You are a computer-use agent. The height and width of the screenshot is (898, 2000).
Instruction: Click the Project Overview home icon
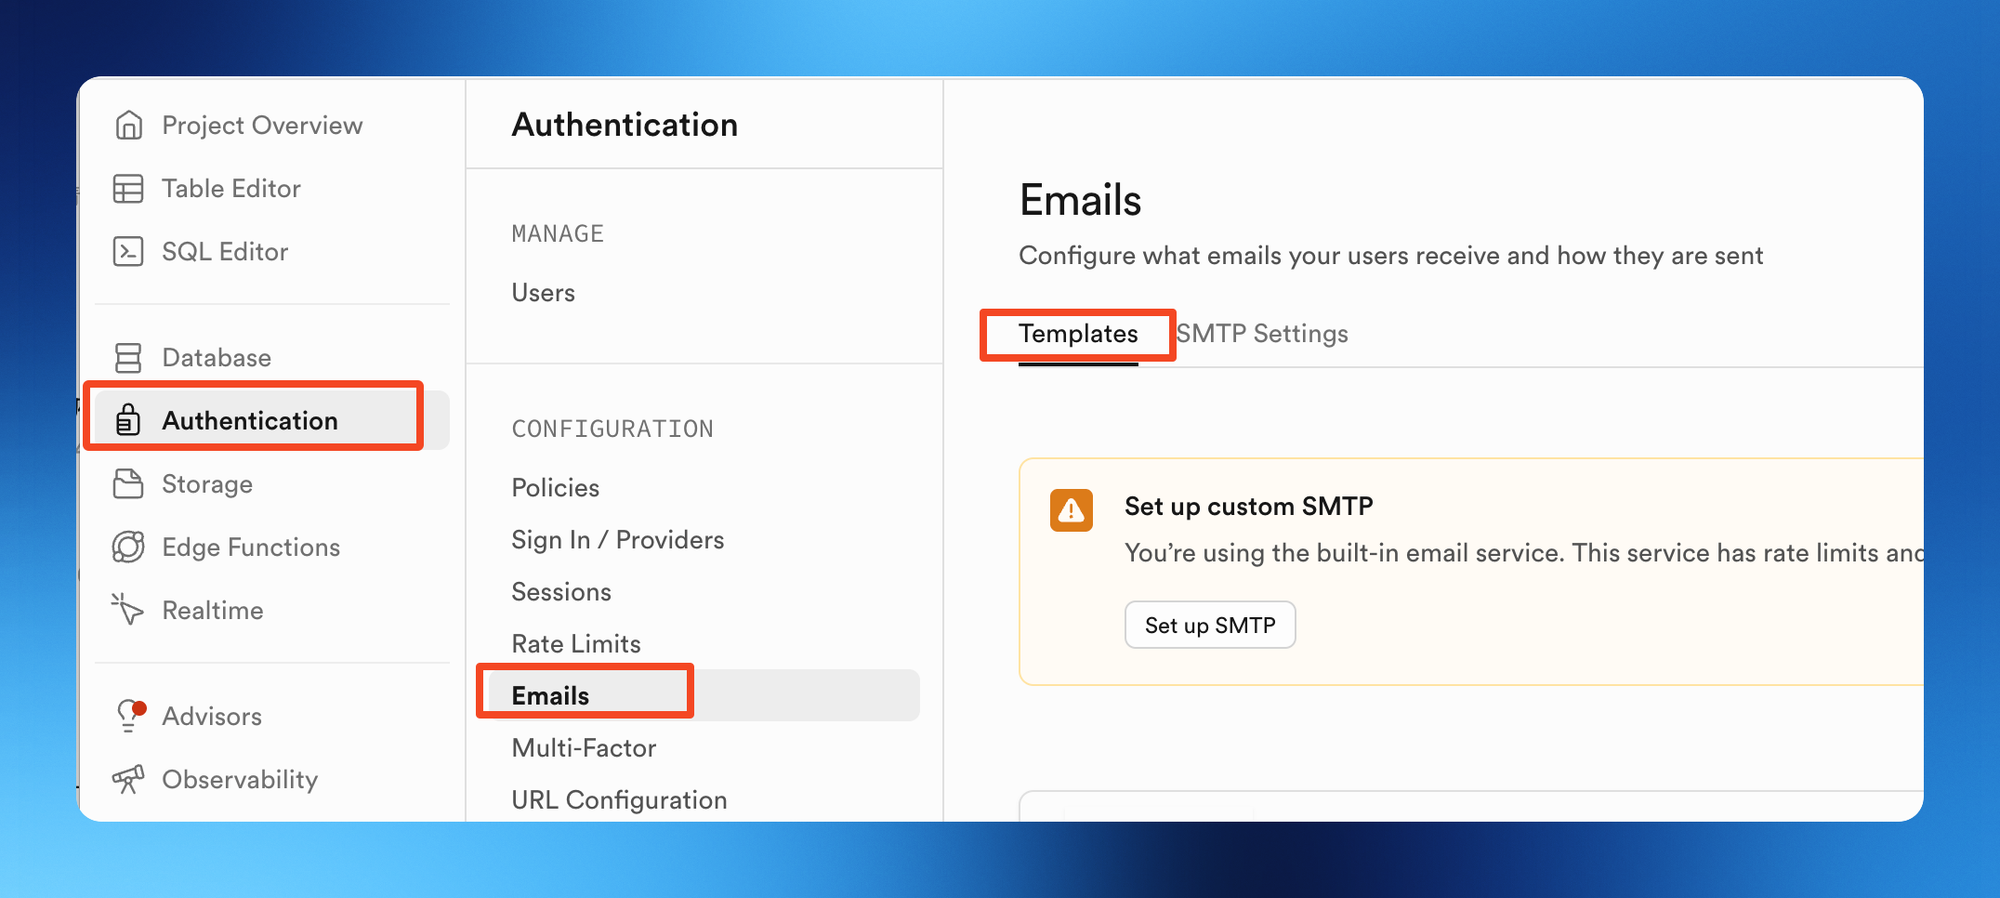[x=129, y=125]
